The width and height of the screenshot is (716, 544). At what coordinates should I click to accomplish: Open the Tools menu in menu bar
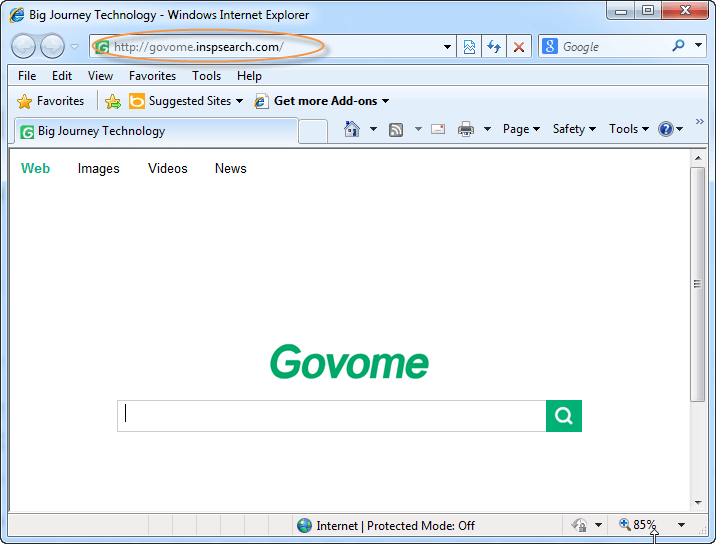pos(206,76)
